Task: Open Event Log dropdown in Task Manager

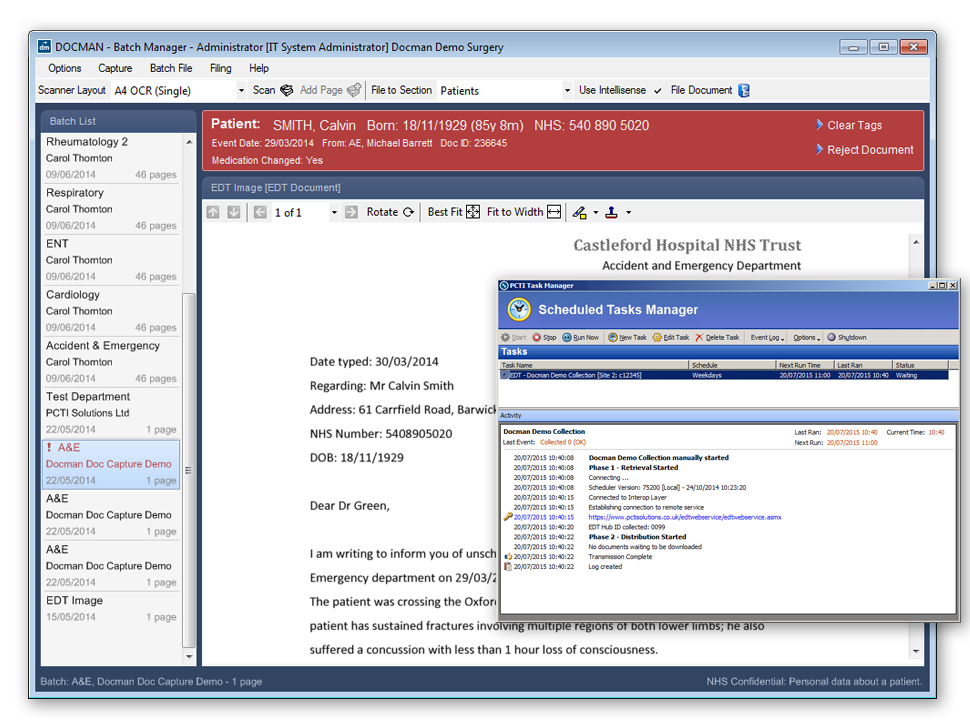Action: 767,338
